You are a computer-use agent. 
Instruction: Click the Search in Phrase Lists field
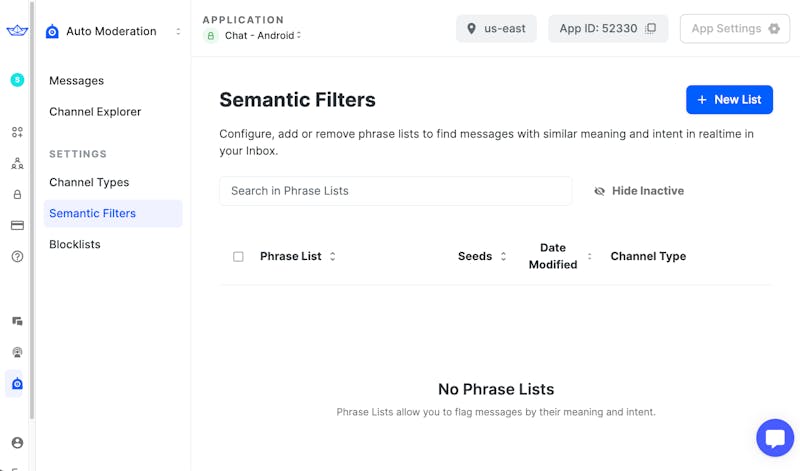(395, 191)
